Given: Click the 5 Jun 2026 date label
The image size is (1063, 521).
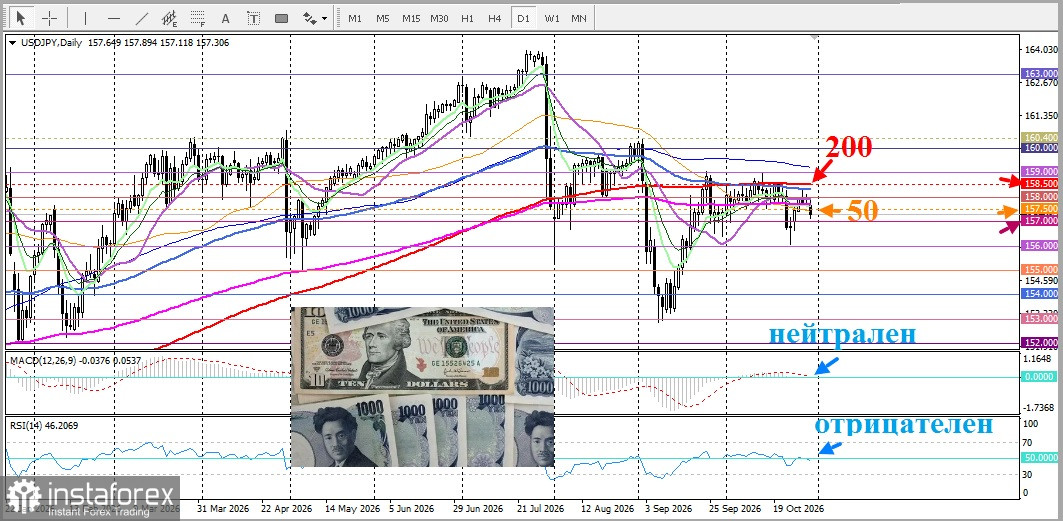Looking at the screenshot, I should click(x=414, y=508).
